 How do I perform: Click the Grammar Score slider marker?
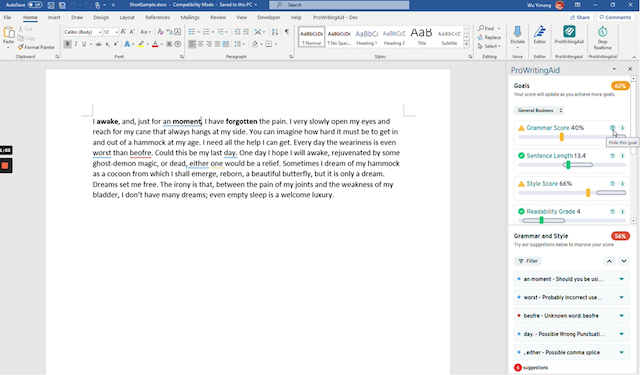pyautogui.click(x=562, y=137)
